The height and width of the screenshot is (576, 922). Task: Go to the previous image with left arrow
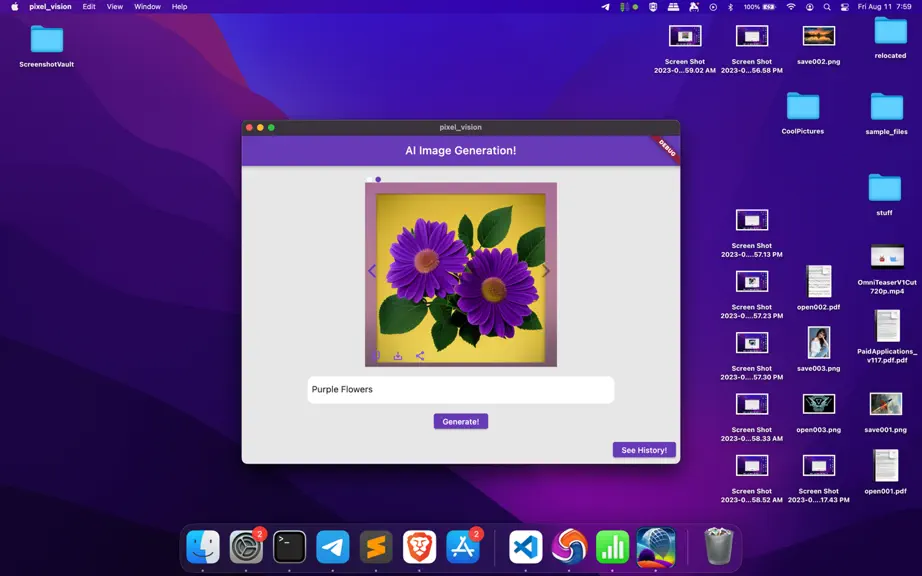click(372, 270)
